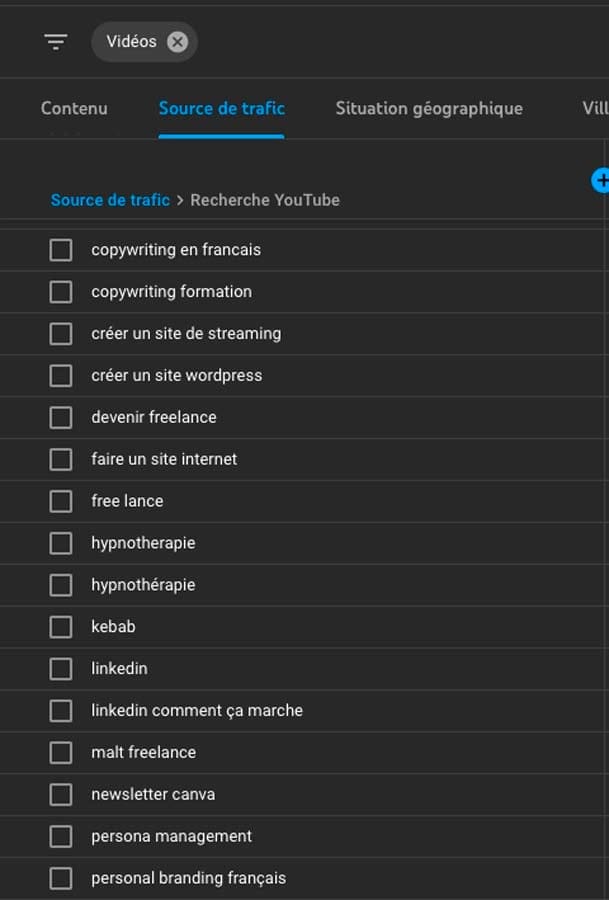Screen dimensions: 609x900
Task: Click 'personal branding français' search term
Action: pos(188,878)
